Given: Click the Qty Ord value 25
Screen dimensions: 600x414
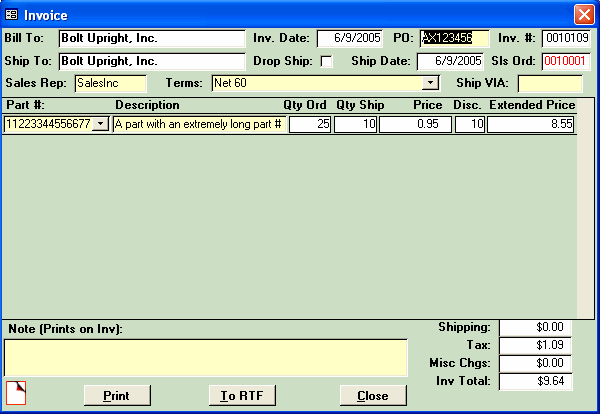Looking at the screenshot, I should click(310, 124).
